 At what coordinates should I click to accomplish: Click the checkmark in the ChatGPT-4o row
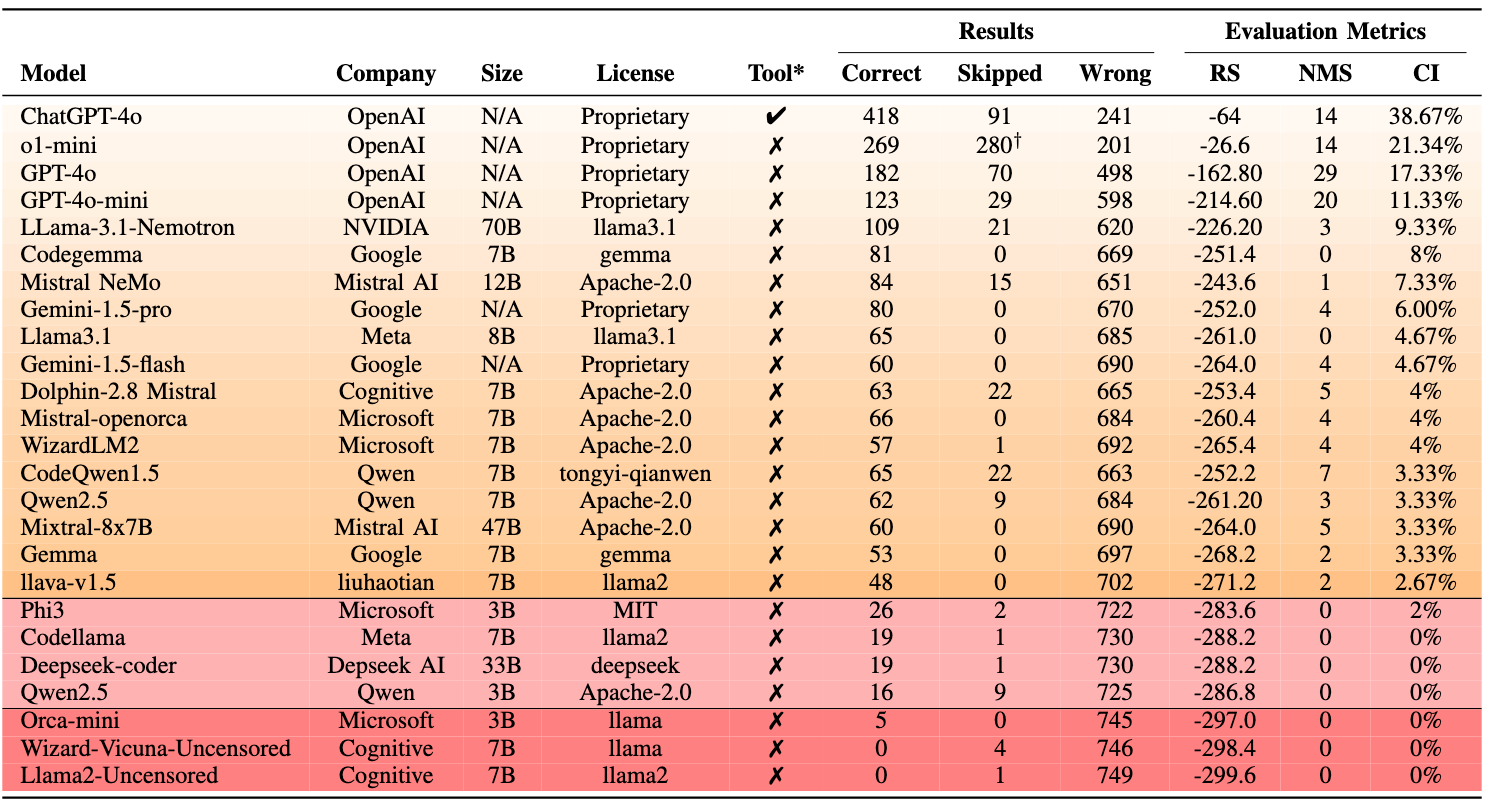tap(775, 117)
